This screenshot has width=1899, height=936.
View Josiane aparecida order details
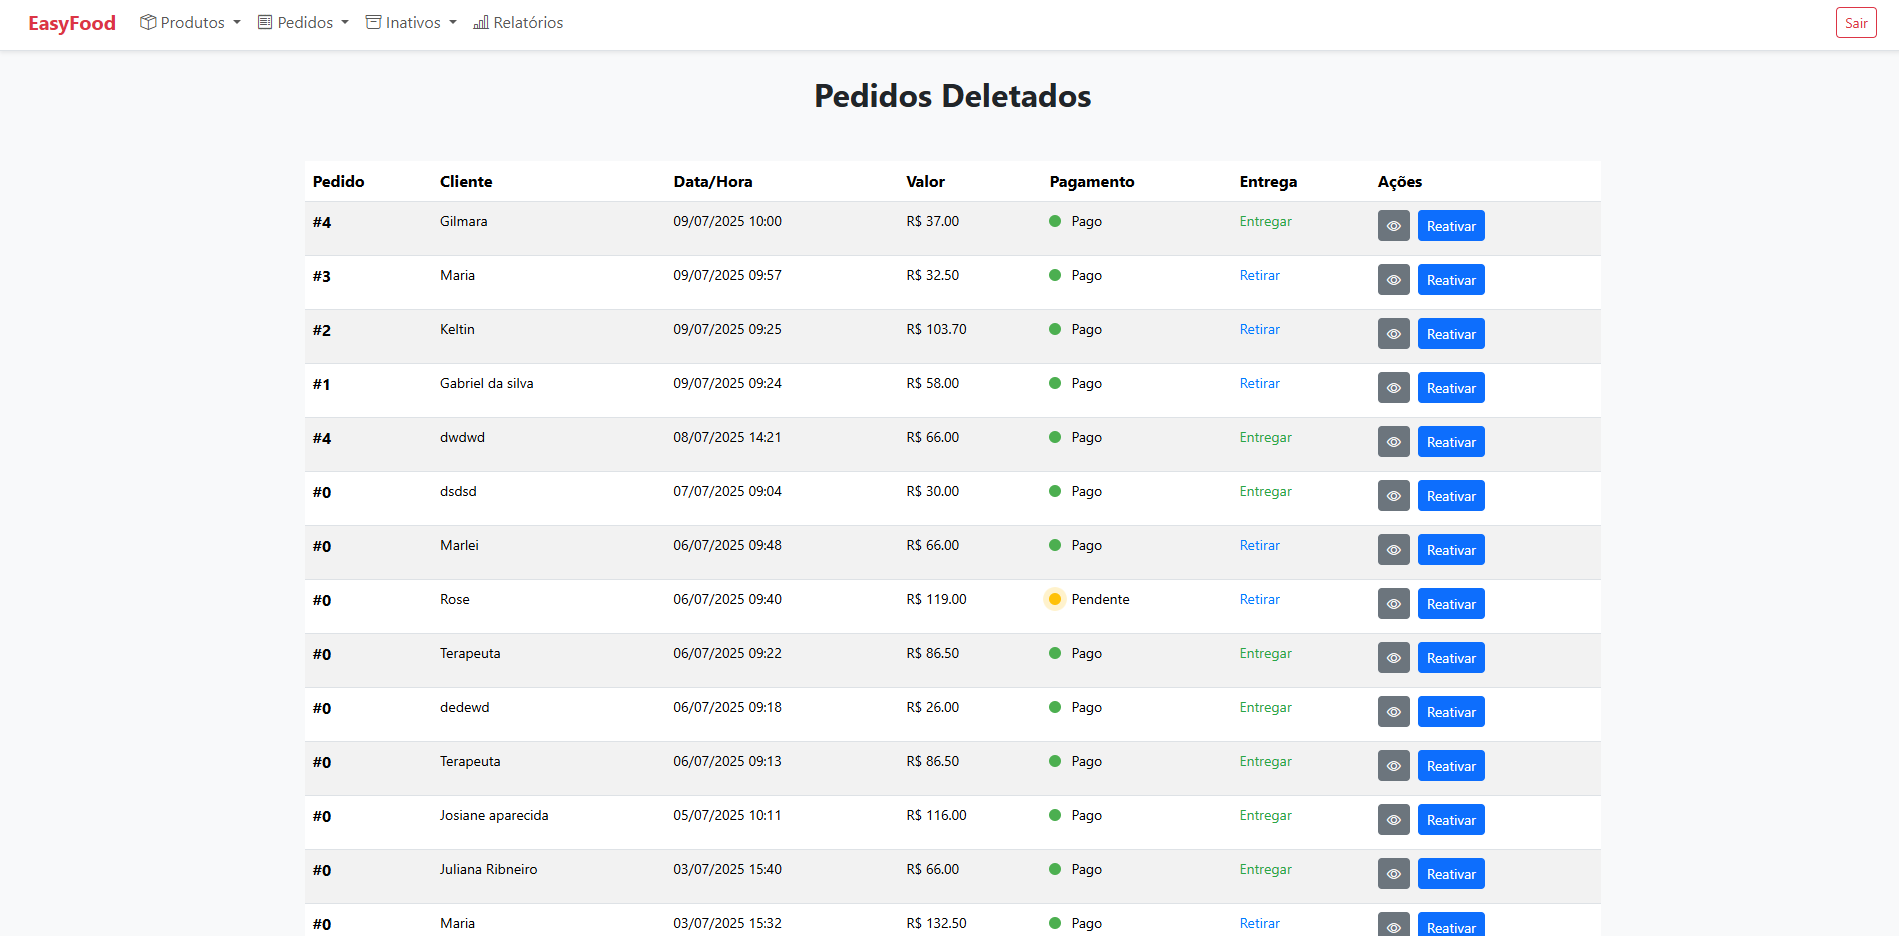coord(1393,820)
